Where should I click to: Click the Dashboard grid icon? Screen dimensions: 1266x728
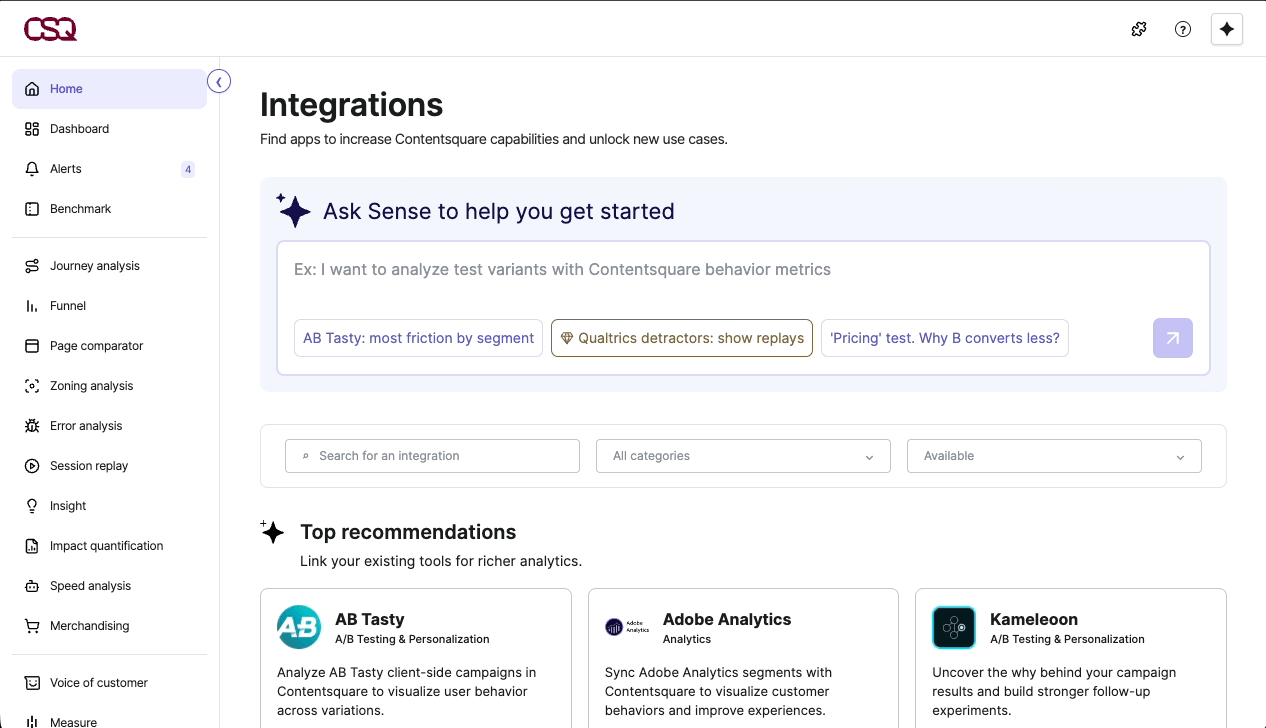click(x=32, y=129)
